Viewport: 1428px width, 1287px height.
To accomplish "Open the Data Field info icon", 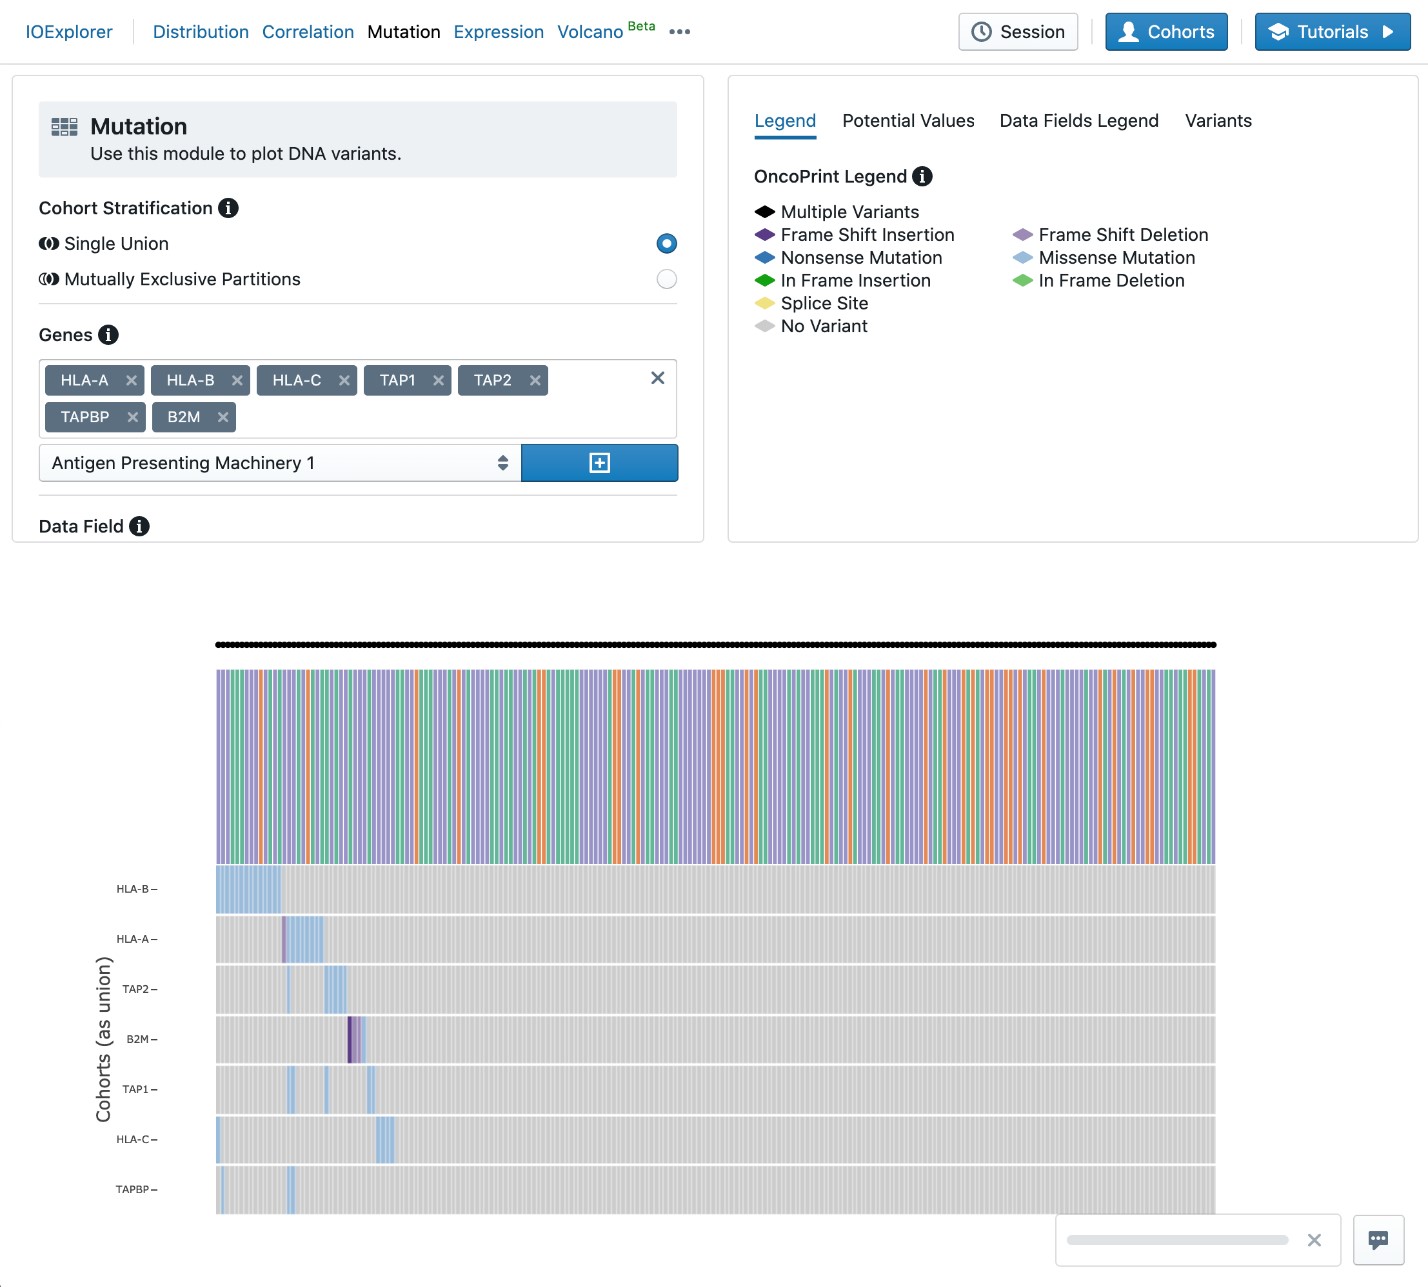I will point(139,526).
